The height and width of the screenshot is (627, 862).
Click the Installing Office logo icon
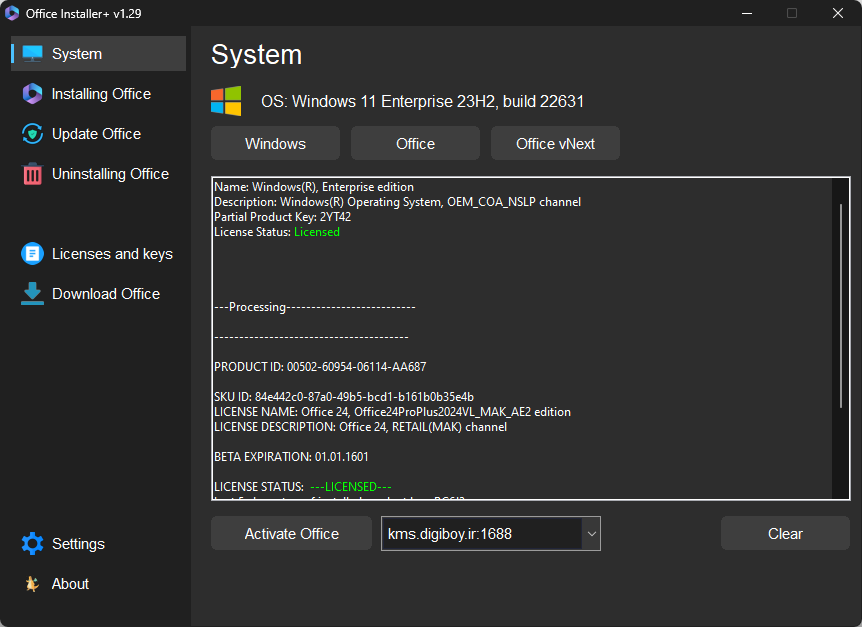[32, 94]
